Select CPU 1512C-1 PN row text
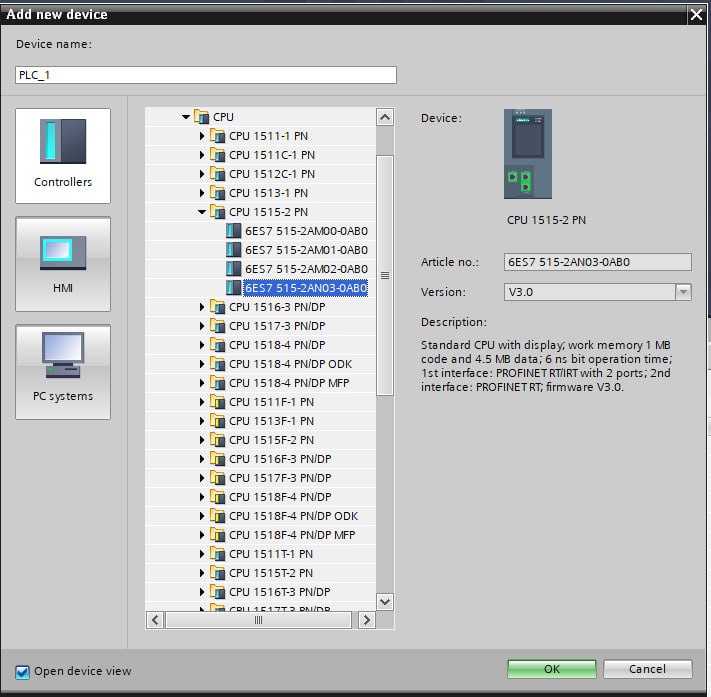Screen dimensions: 711x697 pyautogui.click(x=272, y=174)
